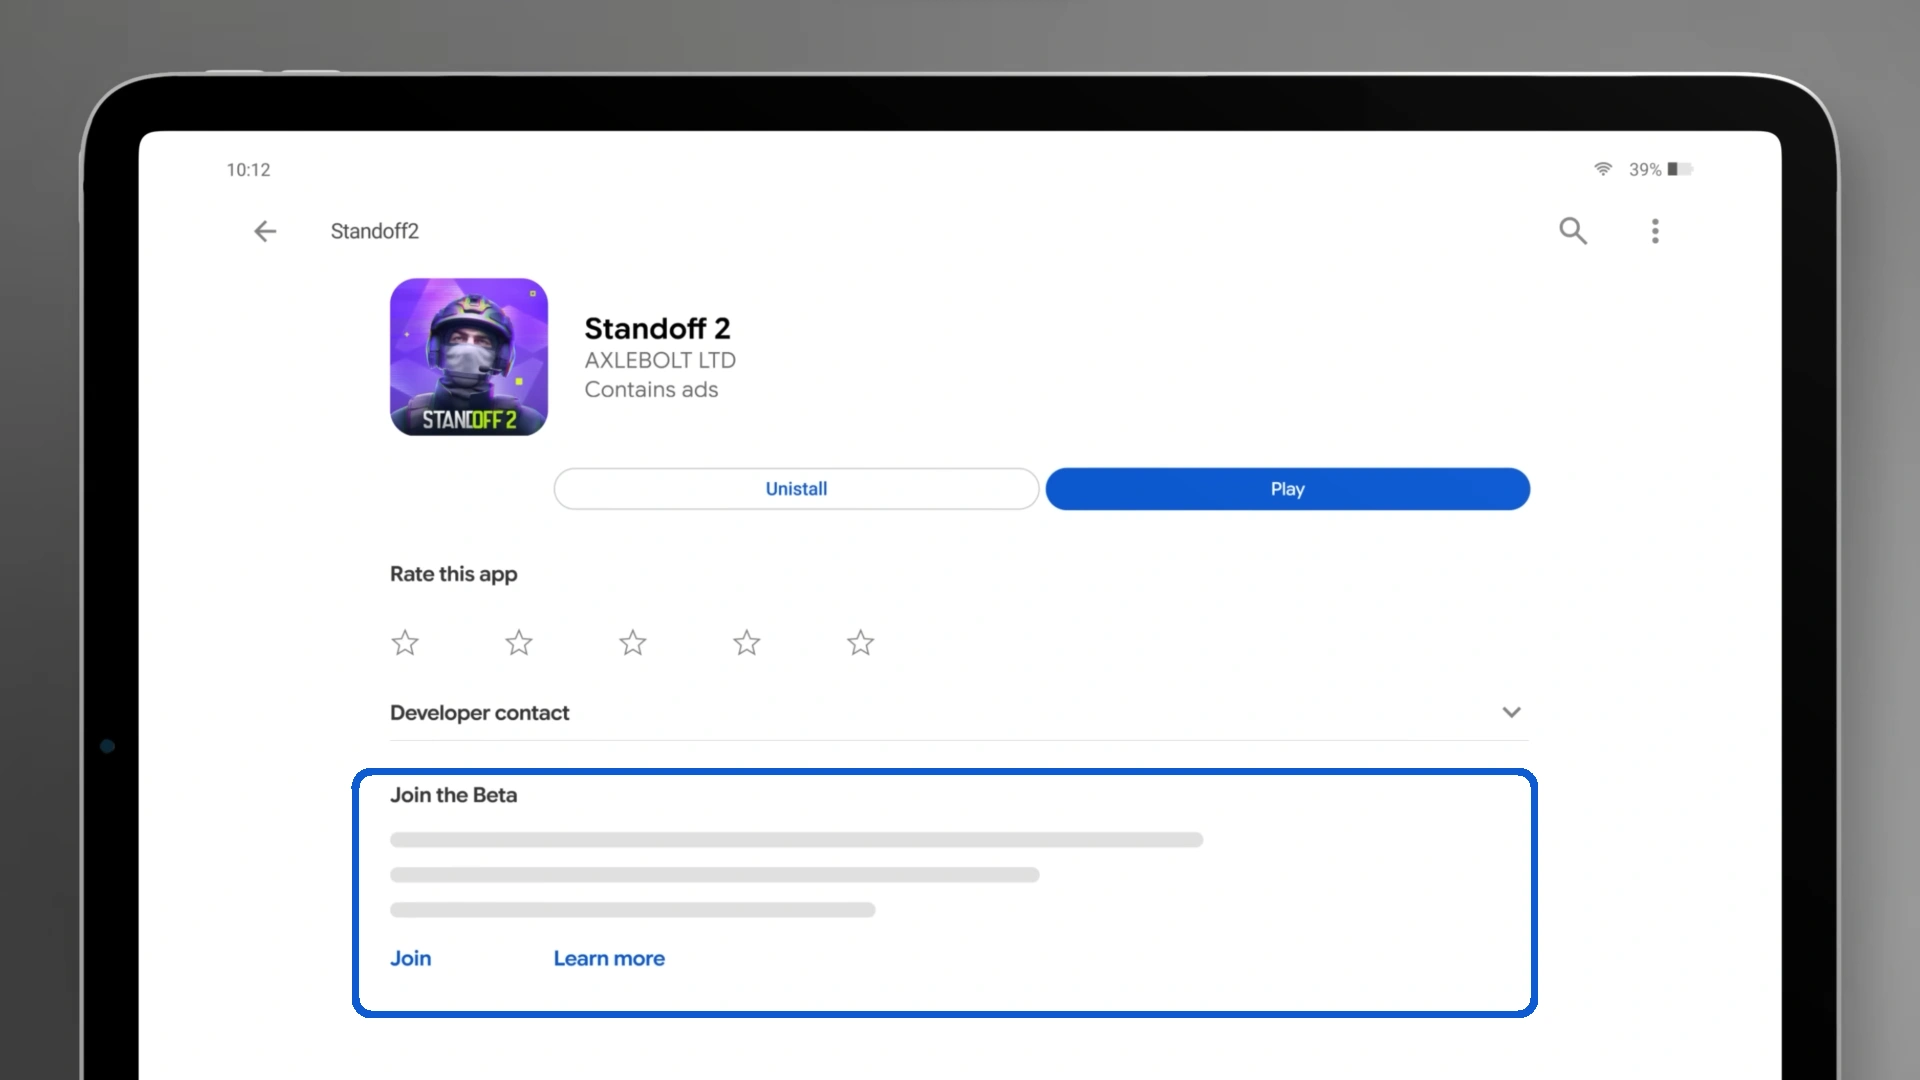The width and height of the screenshot is (1920, 1080).
Task: Join the beta via the Join link
Action: click(411, 958)
